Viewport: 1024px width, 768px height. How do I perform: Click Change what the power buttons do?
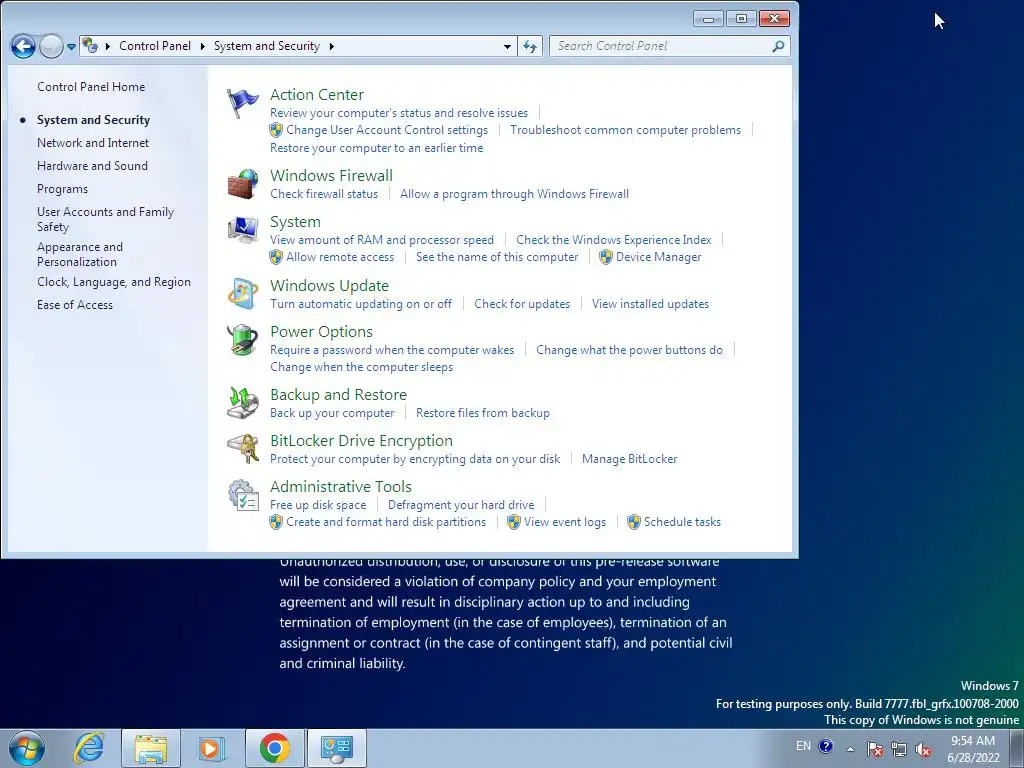point(629,350)
